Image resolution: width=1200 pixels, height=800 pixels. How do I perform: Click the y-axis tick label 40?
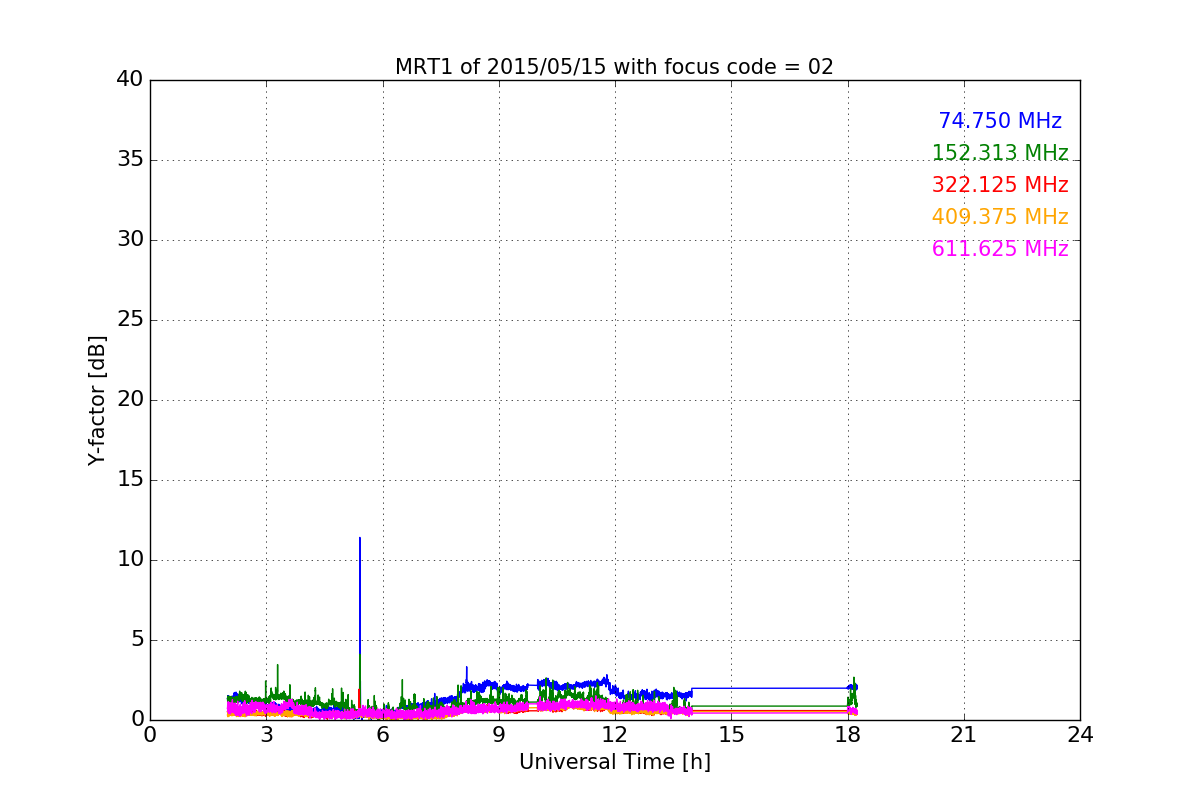click(x=129, y=80)
